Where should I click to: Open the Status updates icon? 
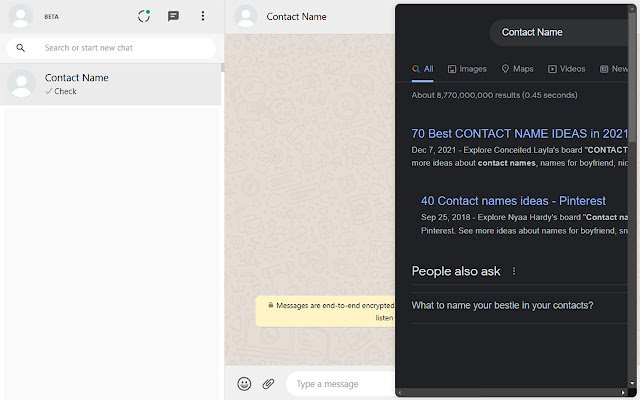[x=144, y=16]
